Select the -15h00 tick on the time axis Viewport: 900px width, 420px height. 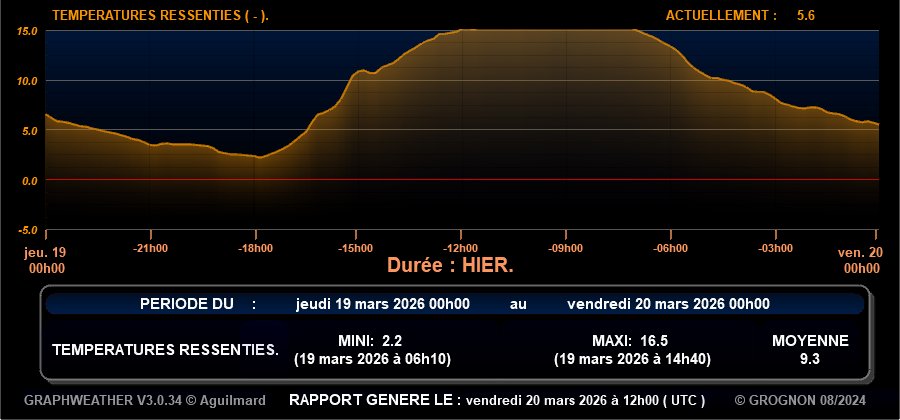pyautogui.click(x=357, y=248)
